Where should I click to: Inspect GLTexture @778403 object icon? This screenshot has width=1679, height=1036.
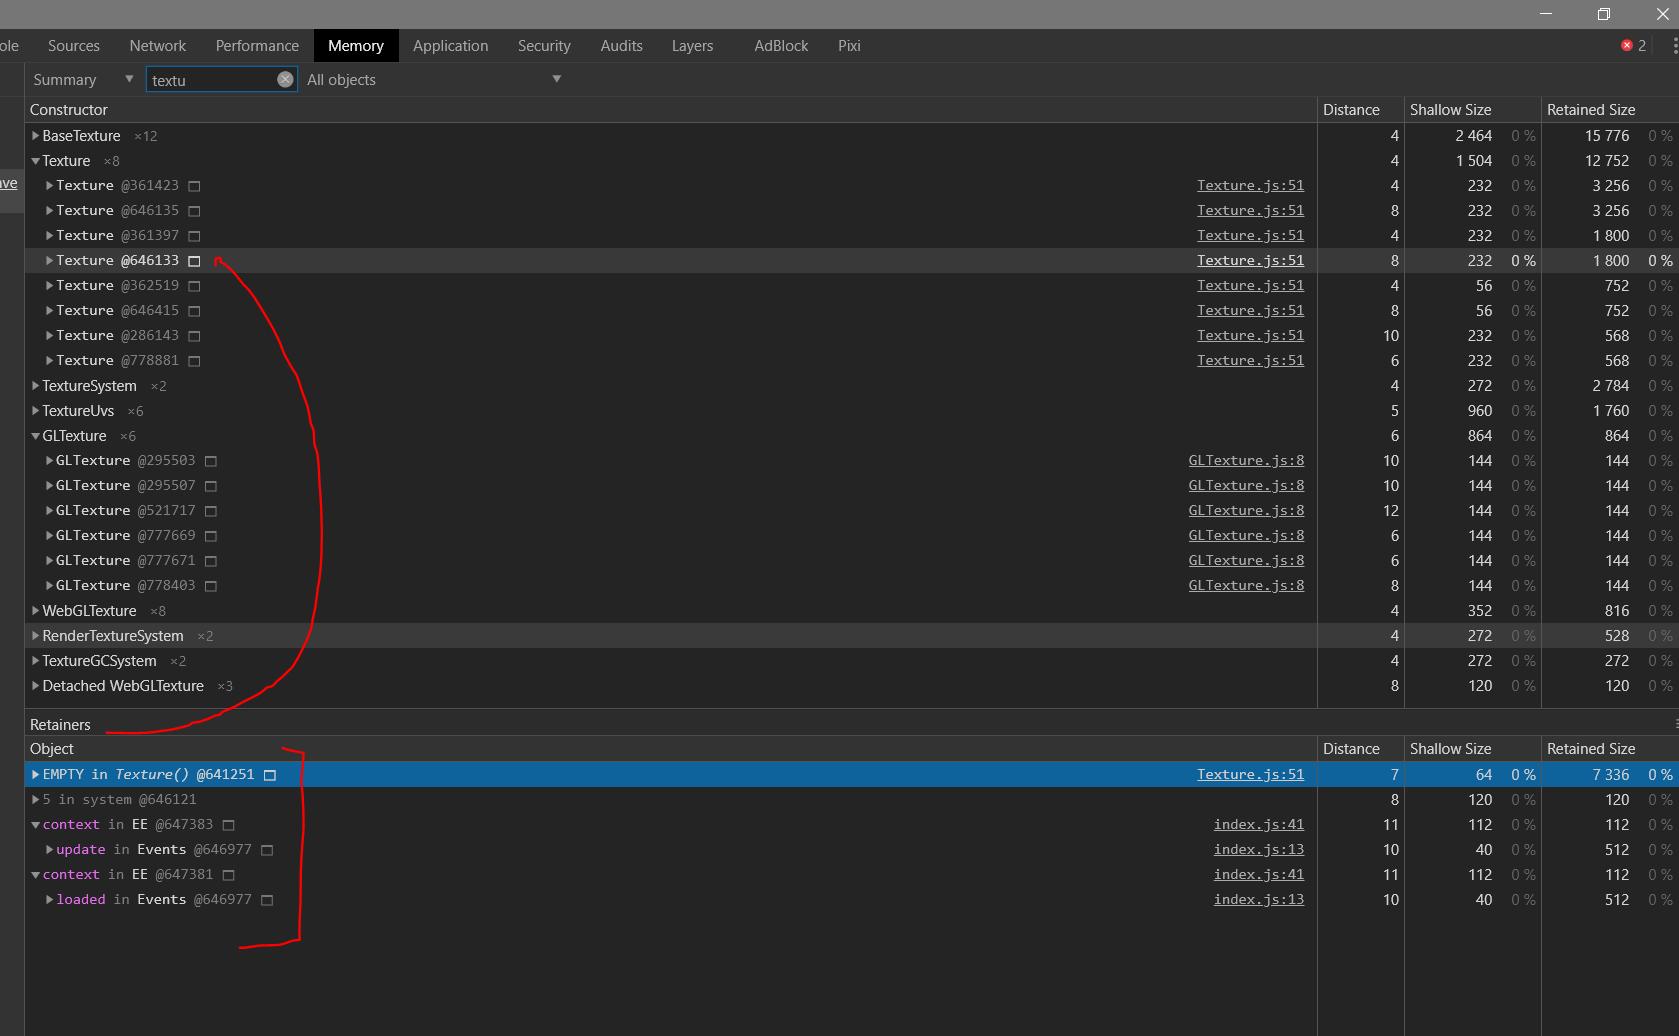(211, 585)
